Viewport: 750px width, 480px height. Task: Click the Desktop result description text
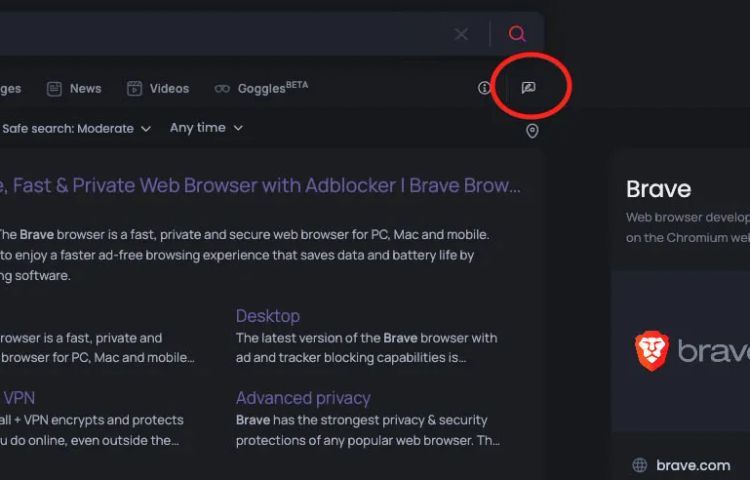click(366, 348)
